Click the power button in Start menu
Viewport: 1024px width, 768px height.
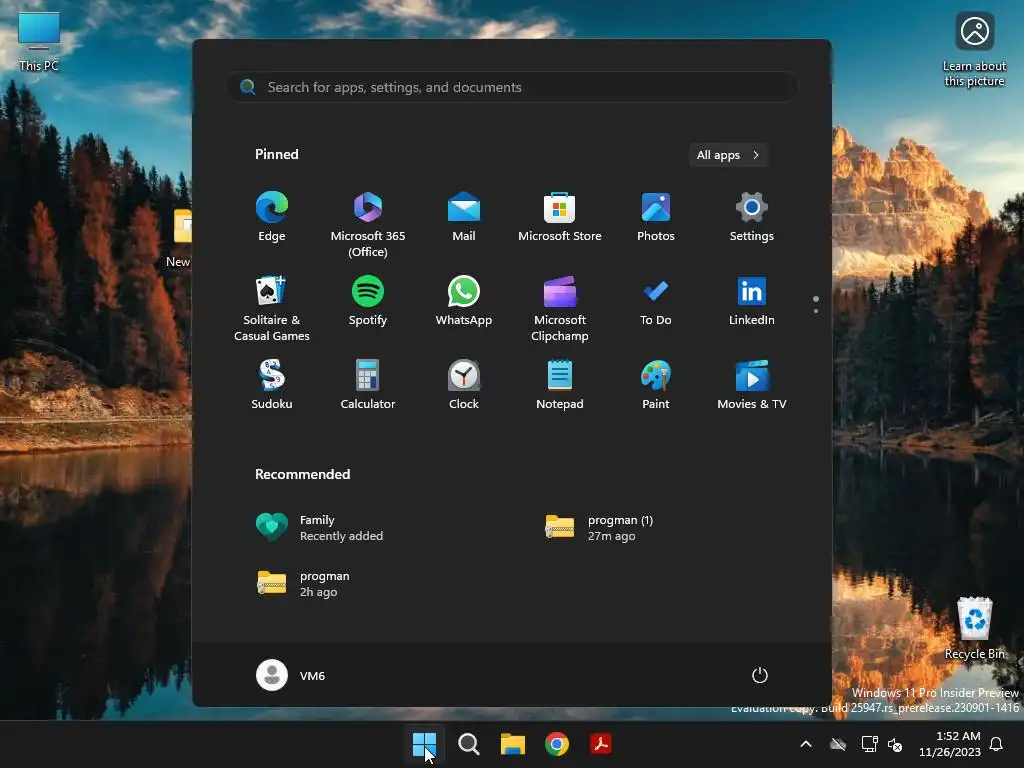point(760,675)
